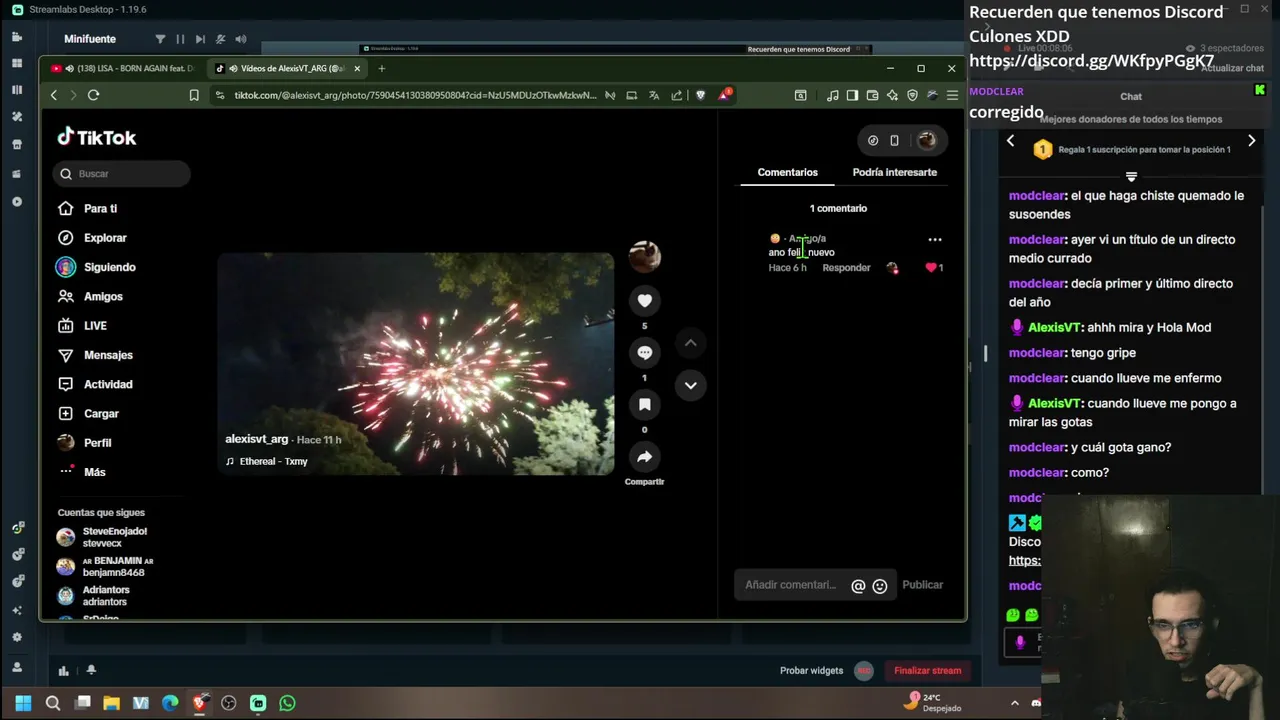Open Explorar in TikTok sidebar
The width and height of the screenshot is (1280, 720).
[105, 238]
